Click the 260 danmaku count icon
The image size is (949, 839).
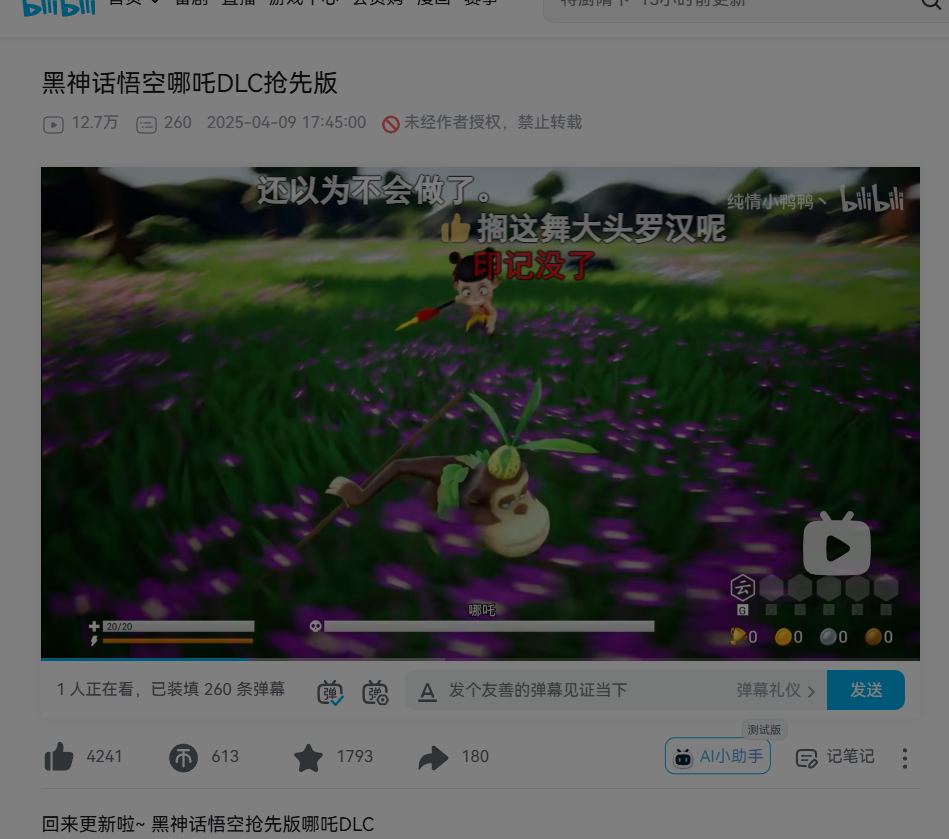tap(146, 125)
